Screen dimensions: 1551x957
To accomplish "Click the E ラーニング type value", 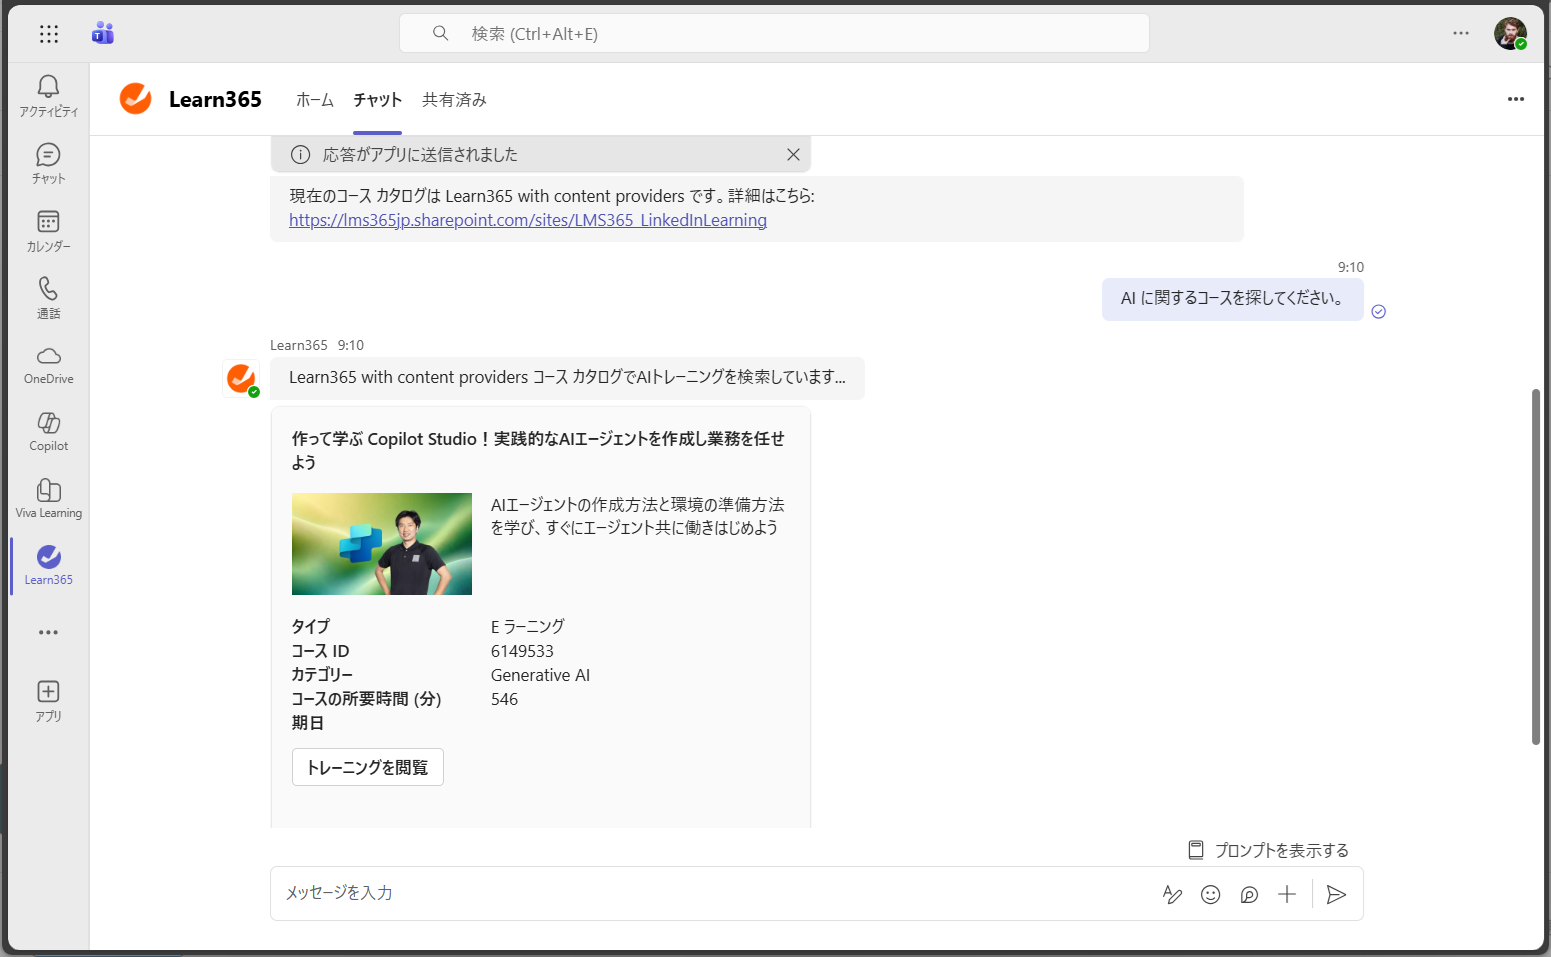I will click(x=527, y=627).
